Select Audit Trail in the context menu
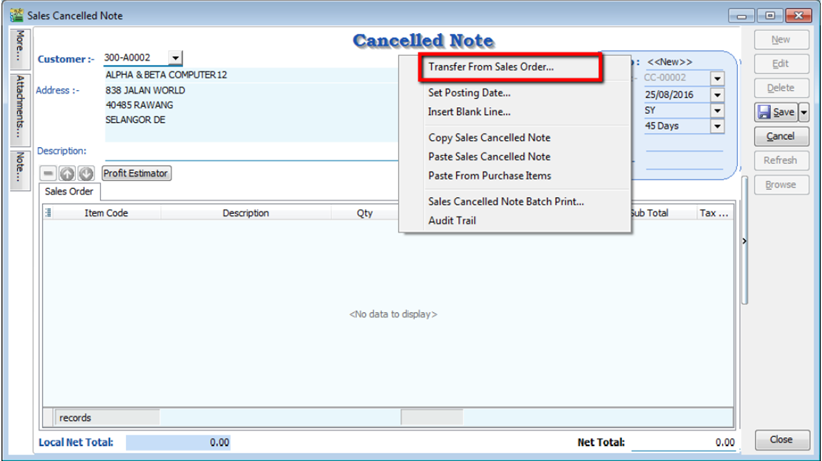 tap(452, 220)
